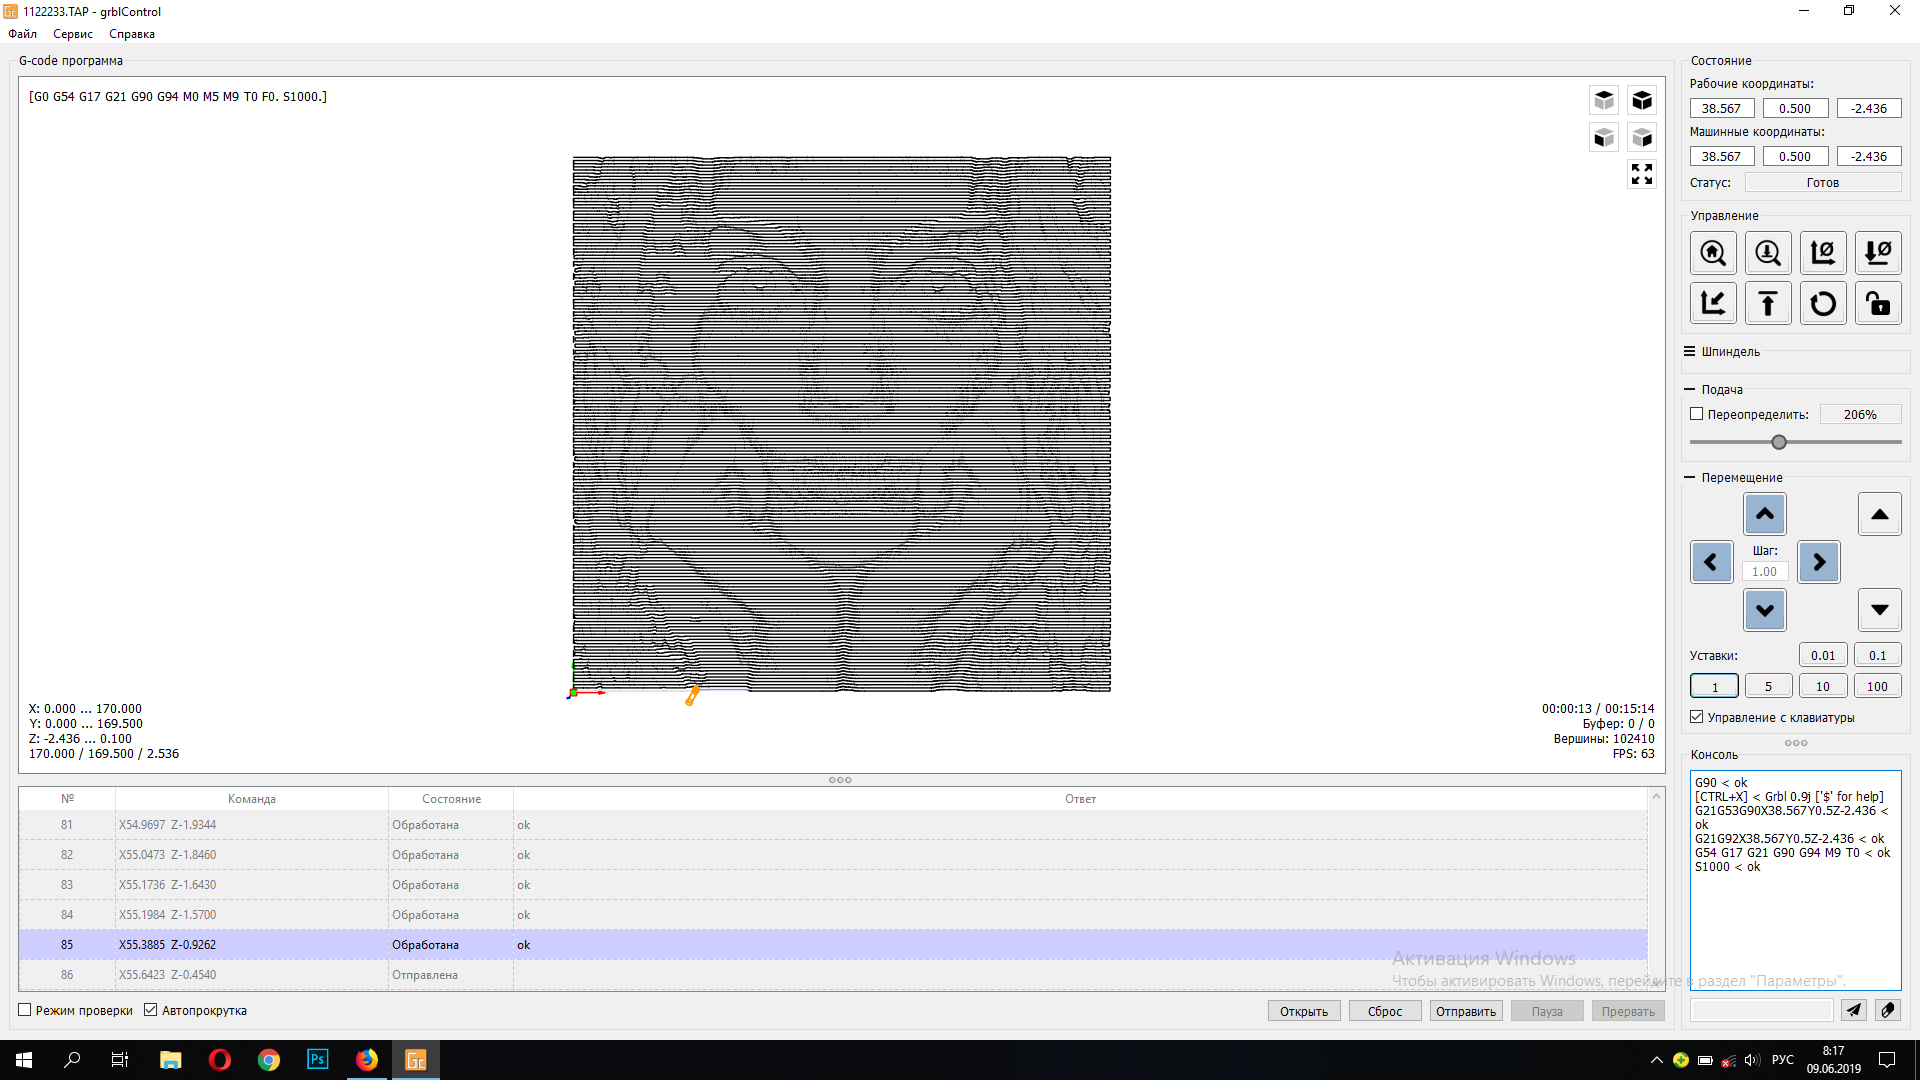The width and height of the screenshot is (1920, 1080).
Task: Click the Отправить button
Action: (1465, 1011)
